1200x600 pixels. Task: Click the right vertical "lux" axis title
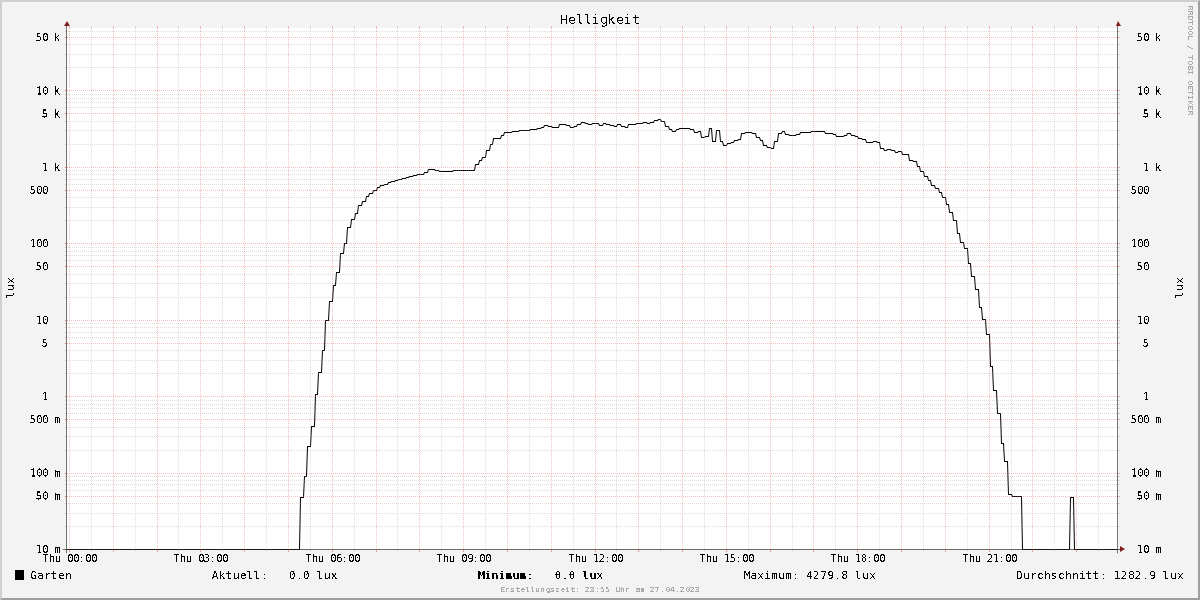click(1179, 288)
